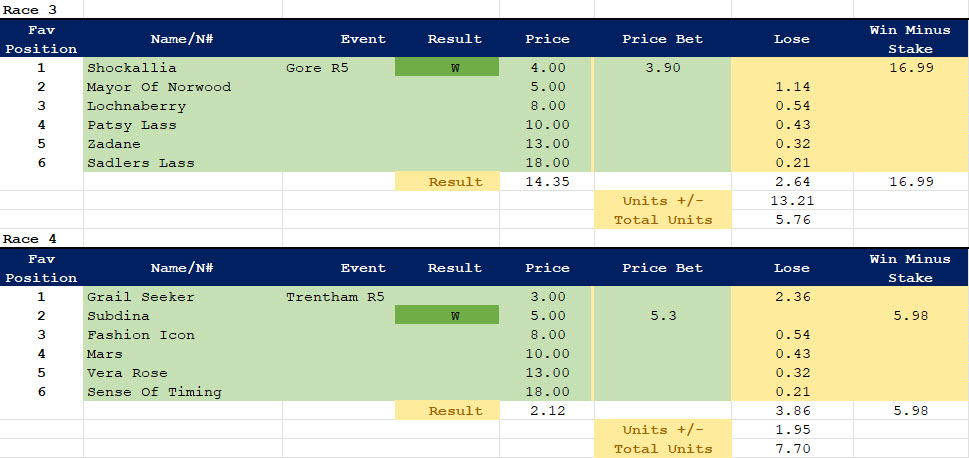Select Race 3 Total Units value 5.76
This screenshot has height=458, width=969.
click(791, 220)
